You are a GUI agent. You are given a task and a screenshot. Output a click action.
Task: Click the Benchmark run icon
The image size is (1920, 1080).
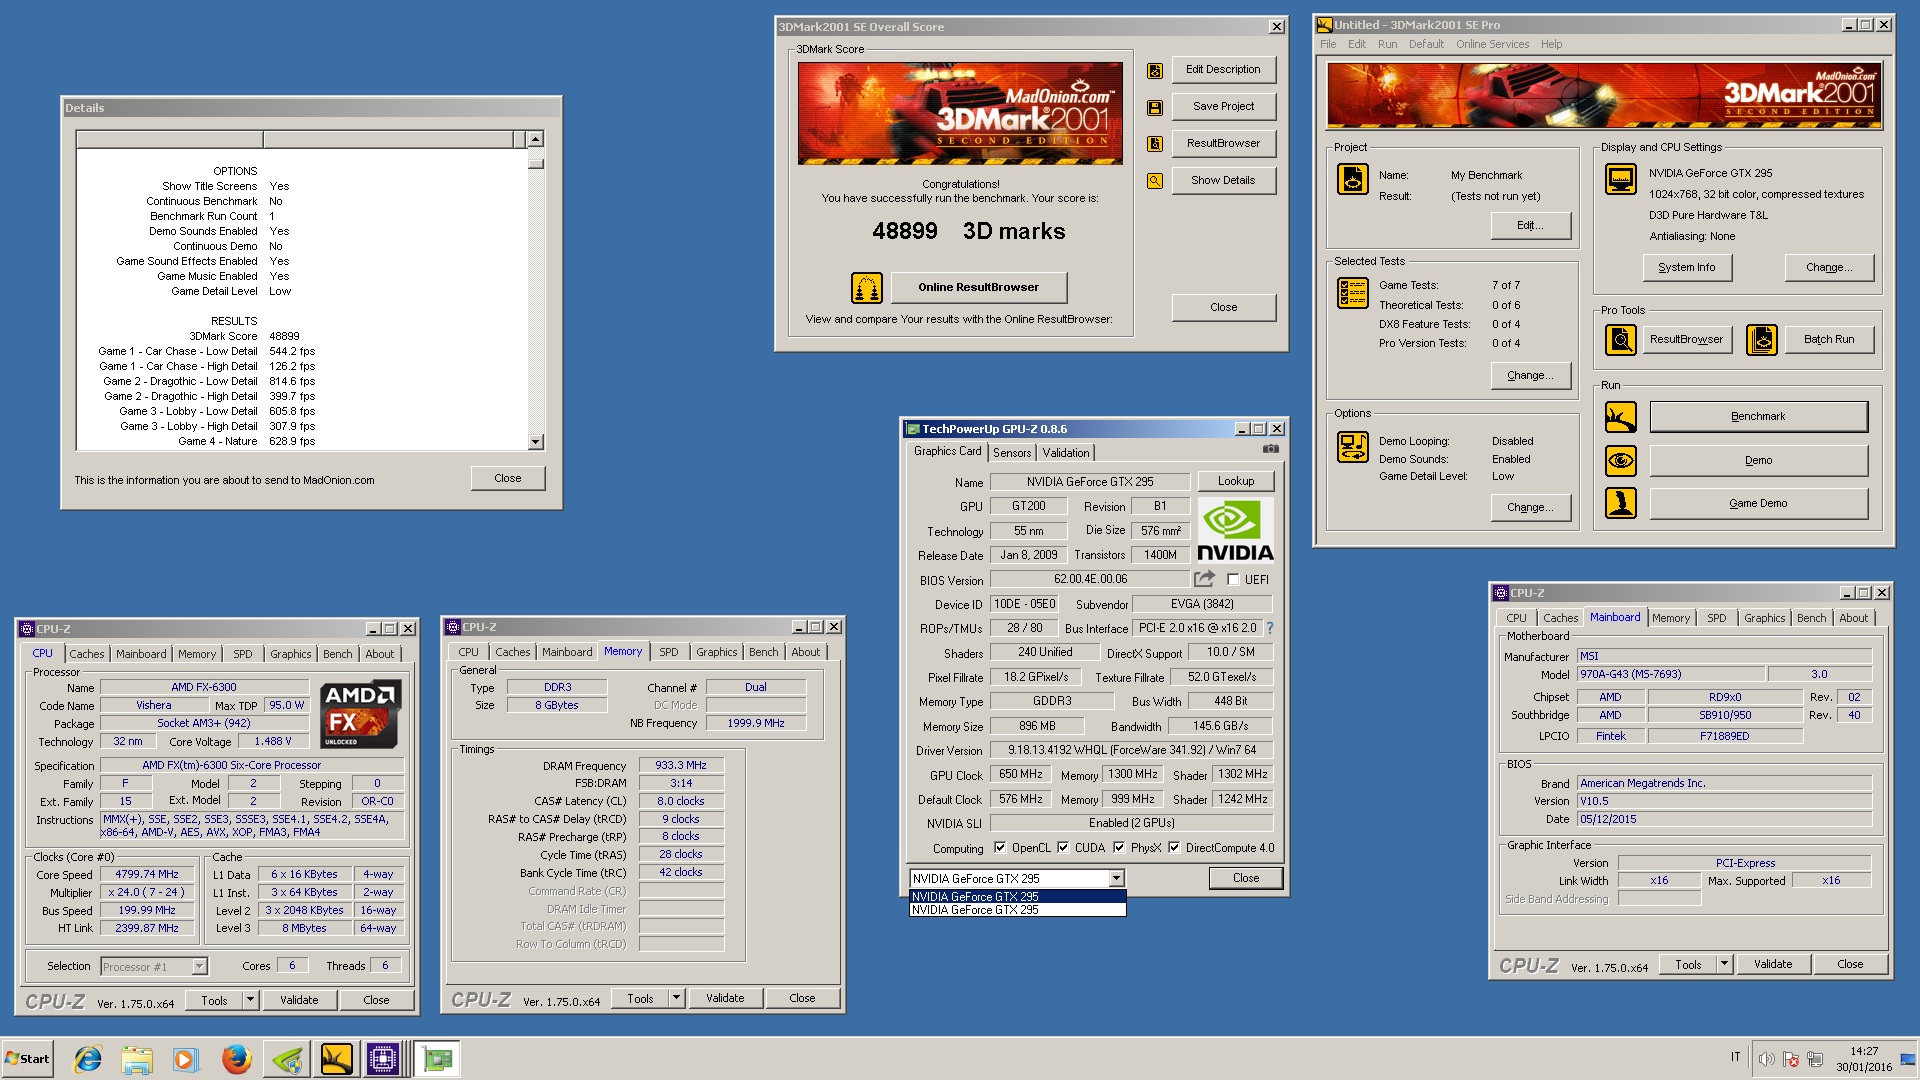(x=1621, y=417)
